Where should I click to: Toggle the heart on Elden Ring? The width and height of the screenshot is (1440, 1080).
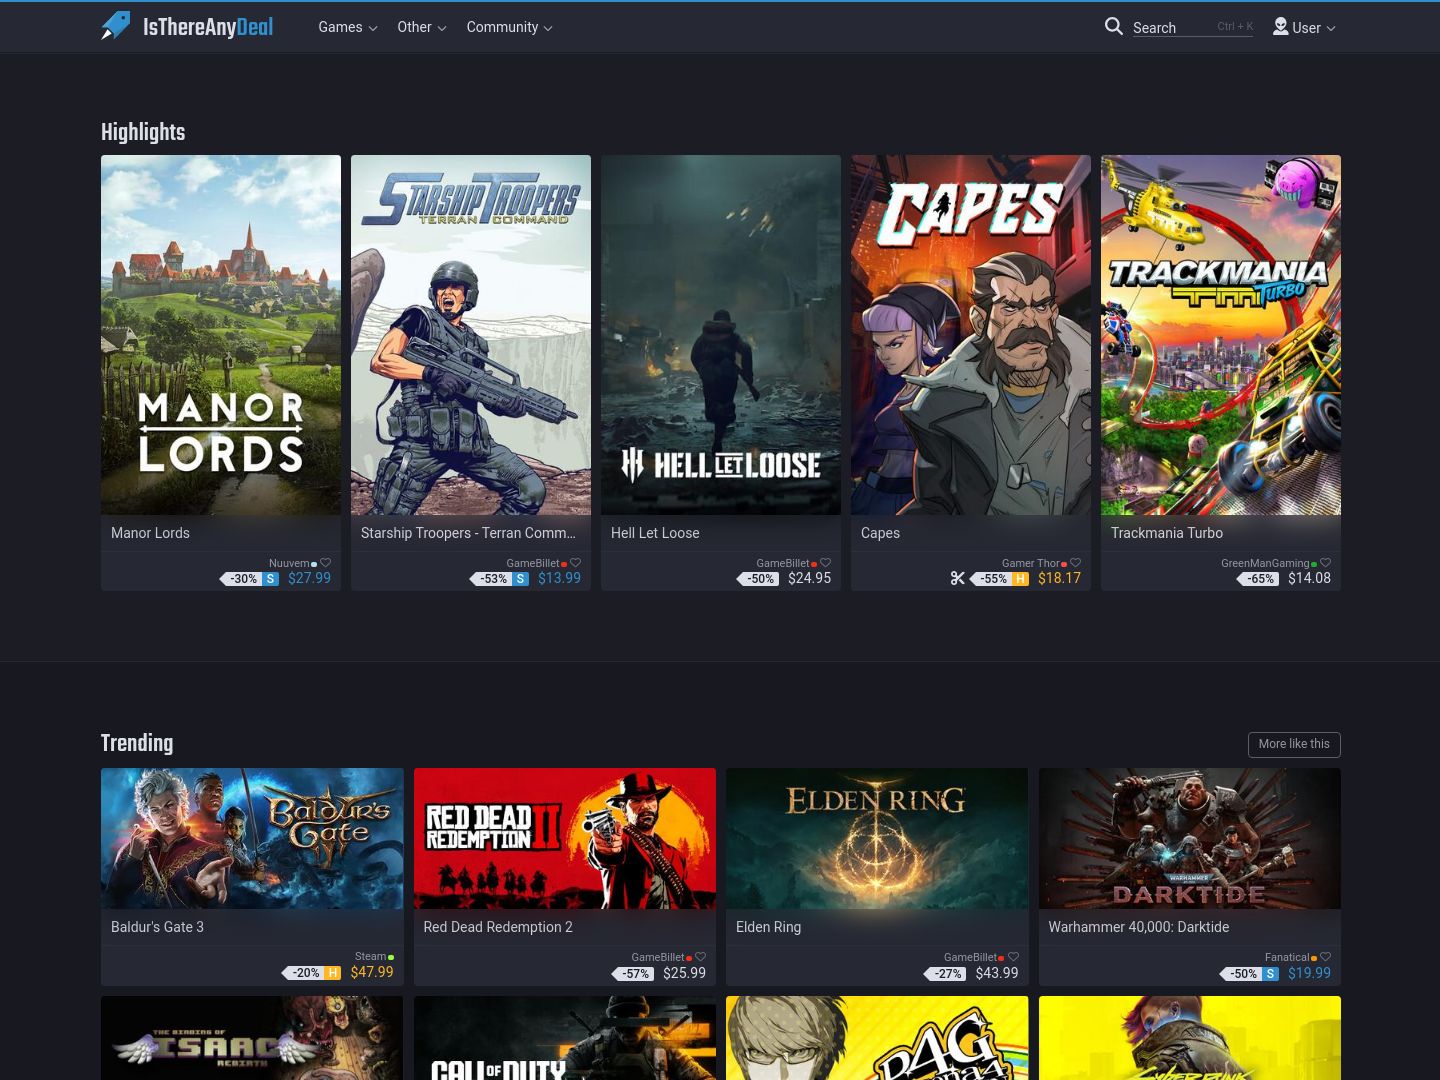(x=1013, y=957)
